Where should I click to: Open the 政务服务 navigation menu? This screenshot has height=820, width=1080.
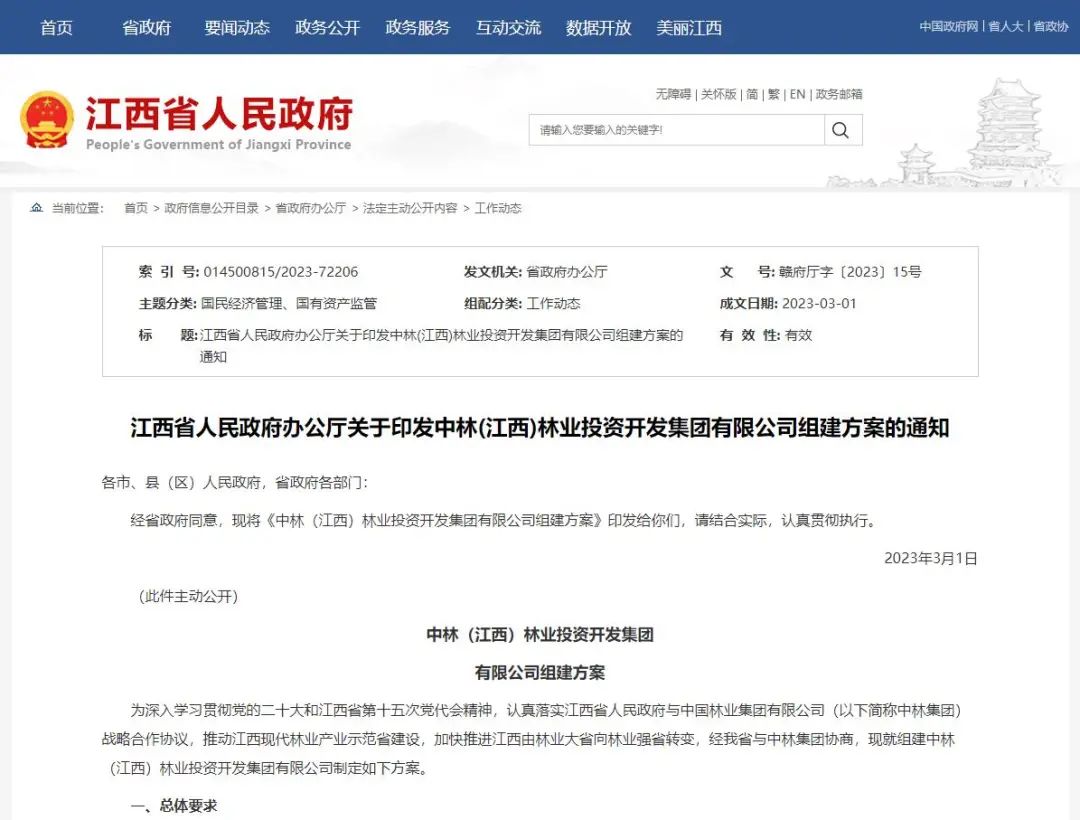[x=417, y=28]
